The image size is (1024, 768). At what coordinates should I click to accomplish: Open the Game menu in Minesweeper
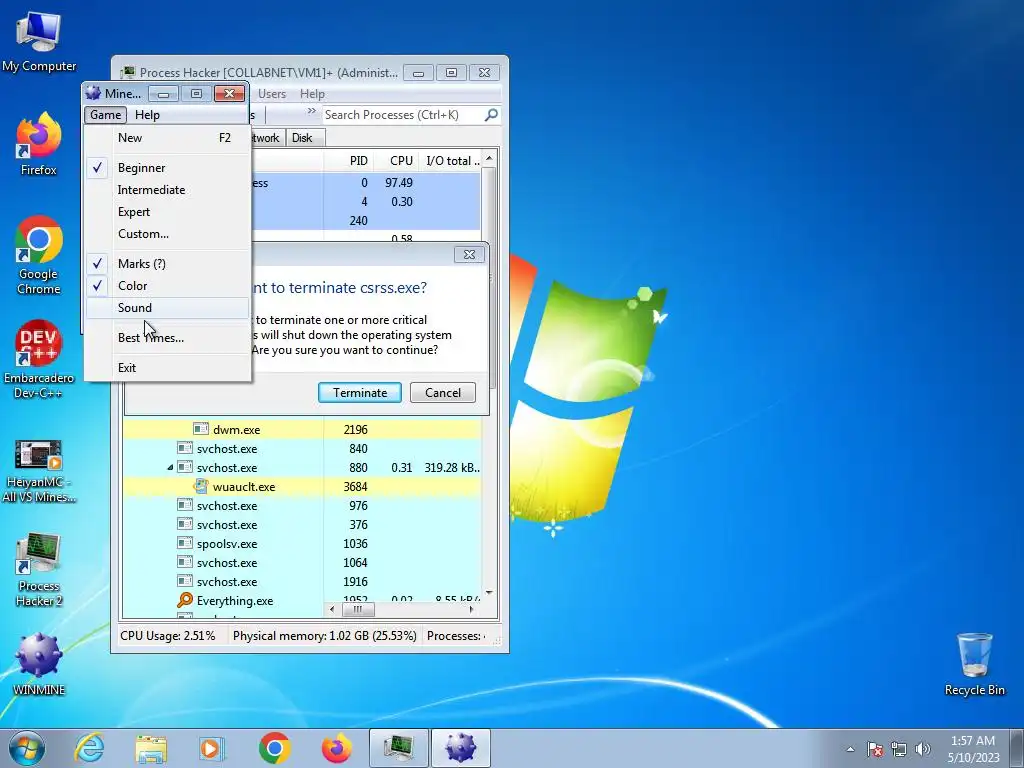pyautogui.click(x=105, y=115)
